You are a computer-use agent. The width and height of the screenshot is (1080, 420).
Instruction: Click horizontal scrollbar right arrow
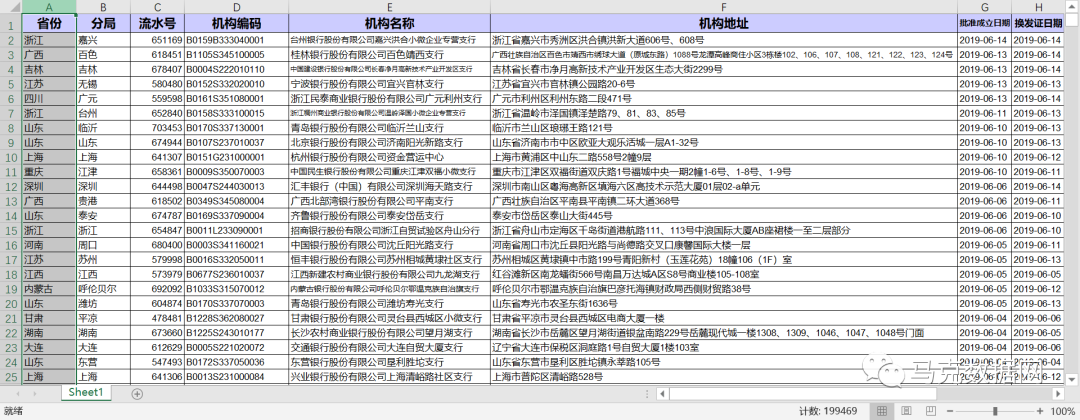coord(1060,394)
